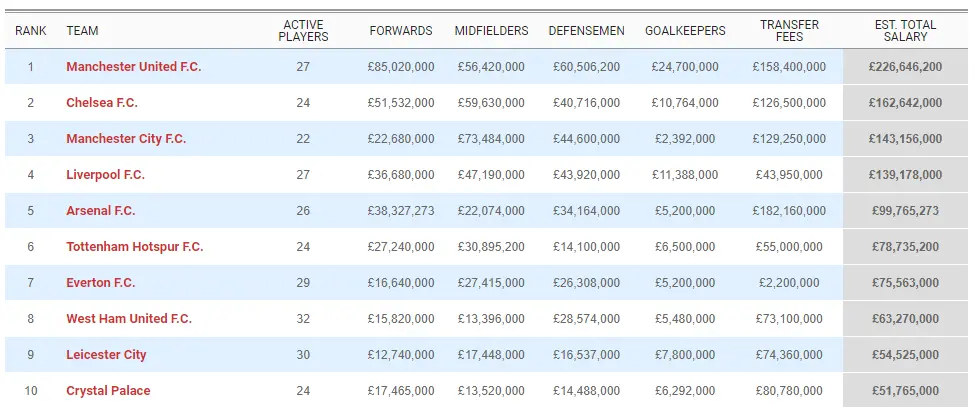Open the Chelsea F.C. team link
This screenshot has width=975, height=407.
[x=102, y=103]
